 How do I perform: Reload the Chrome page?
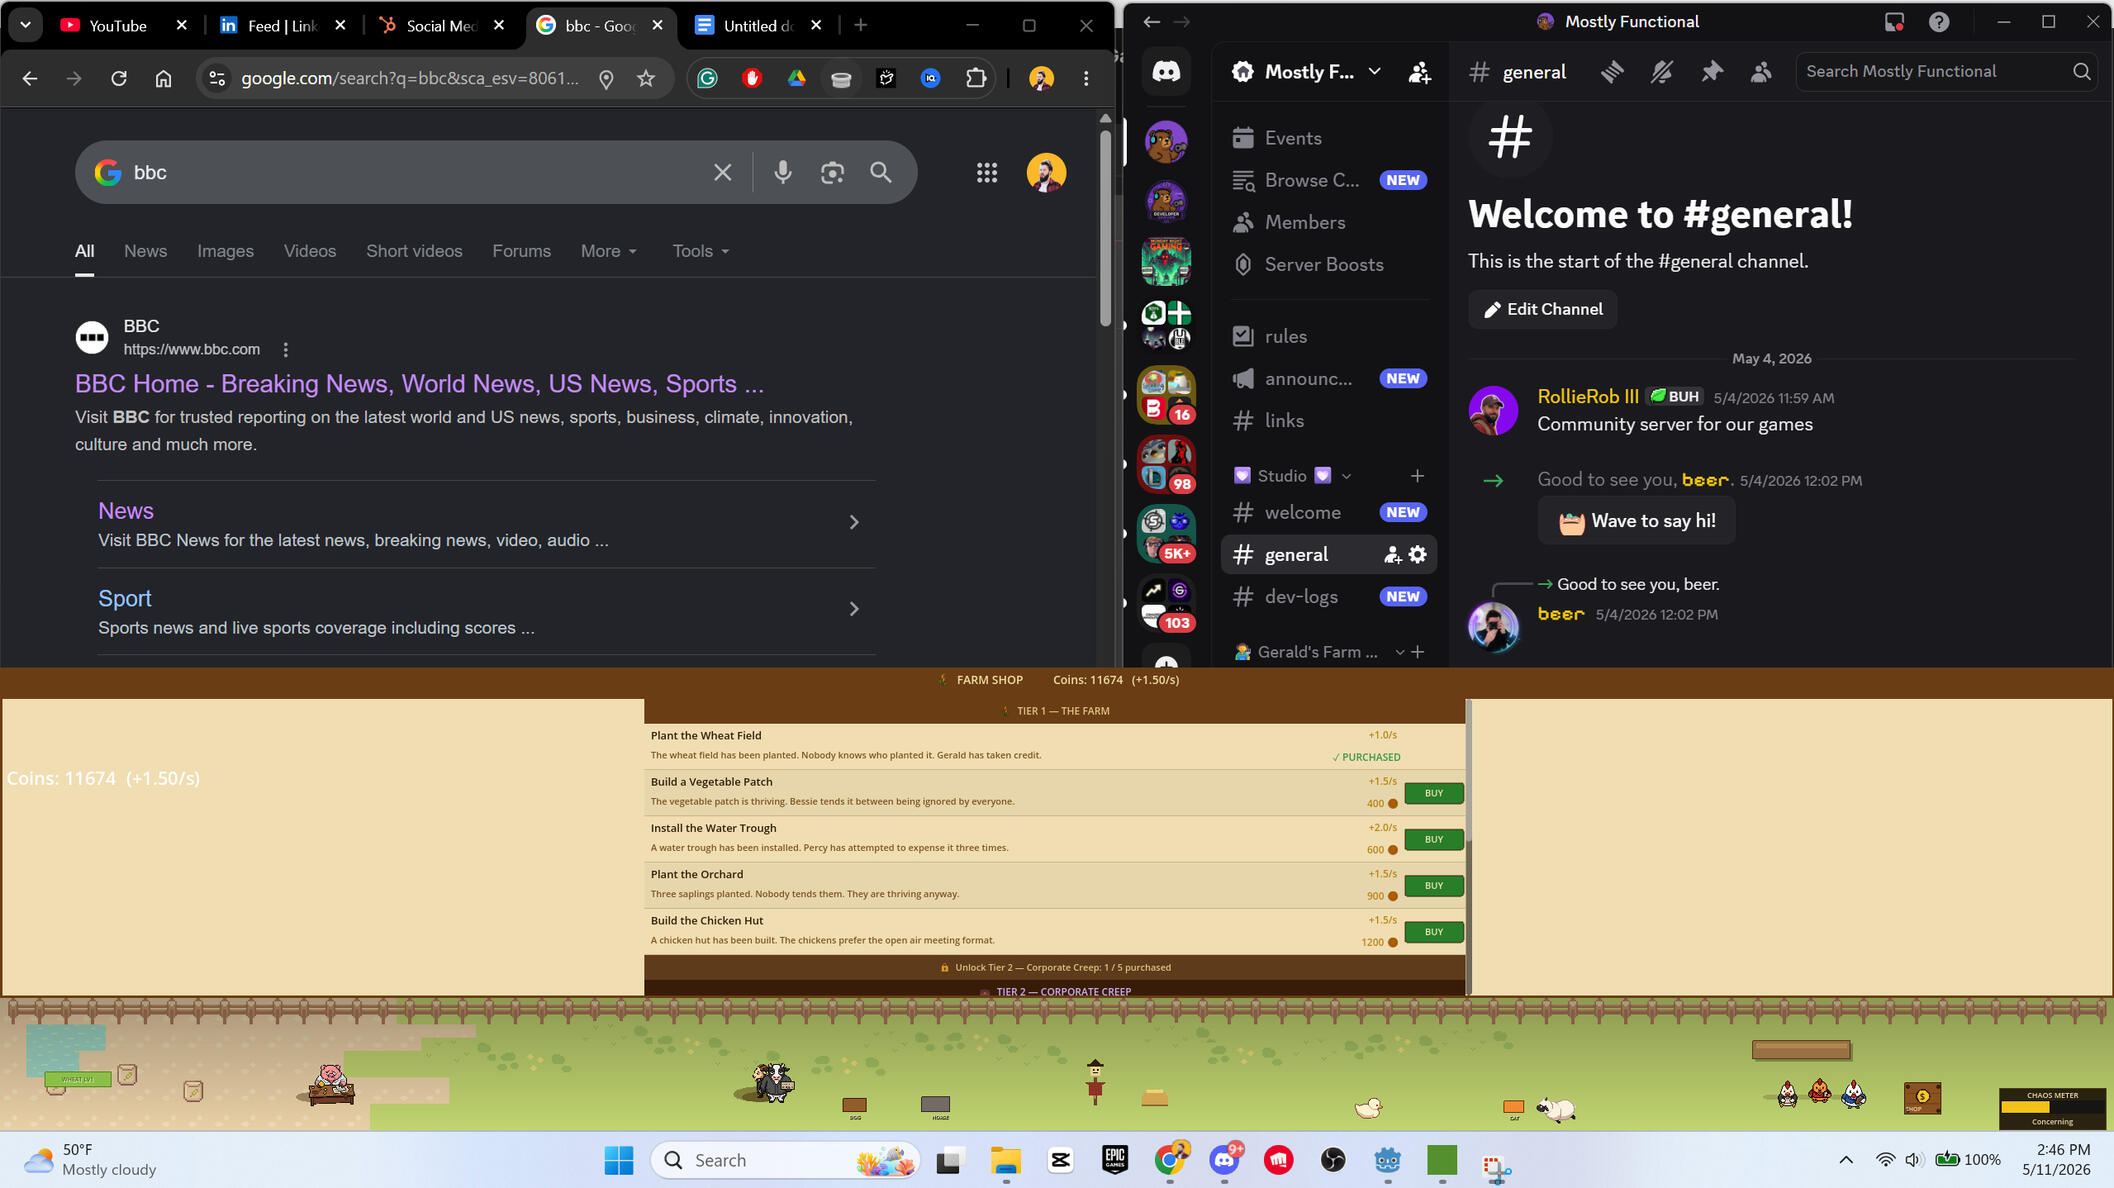click(x=119, y=78)
